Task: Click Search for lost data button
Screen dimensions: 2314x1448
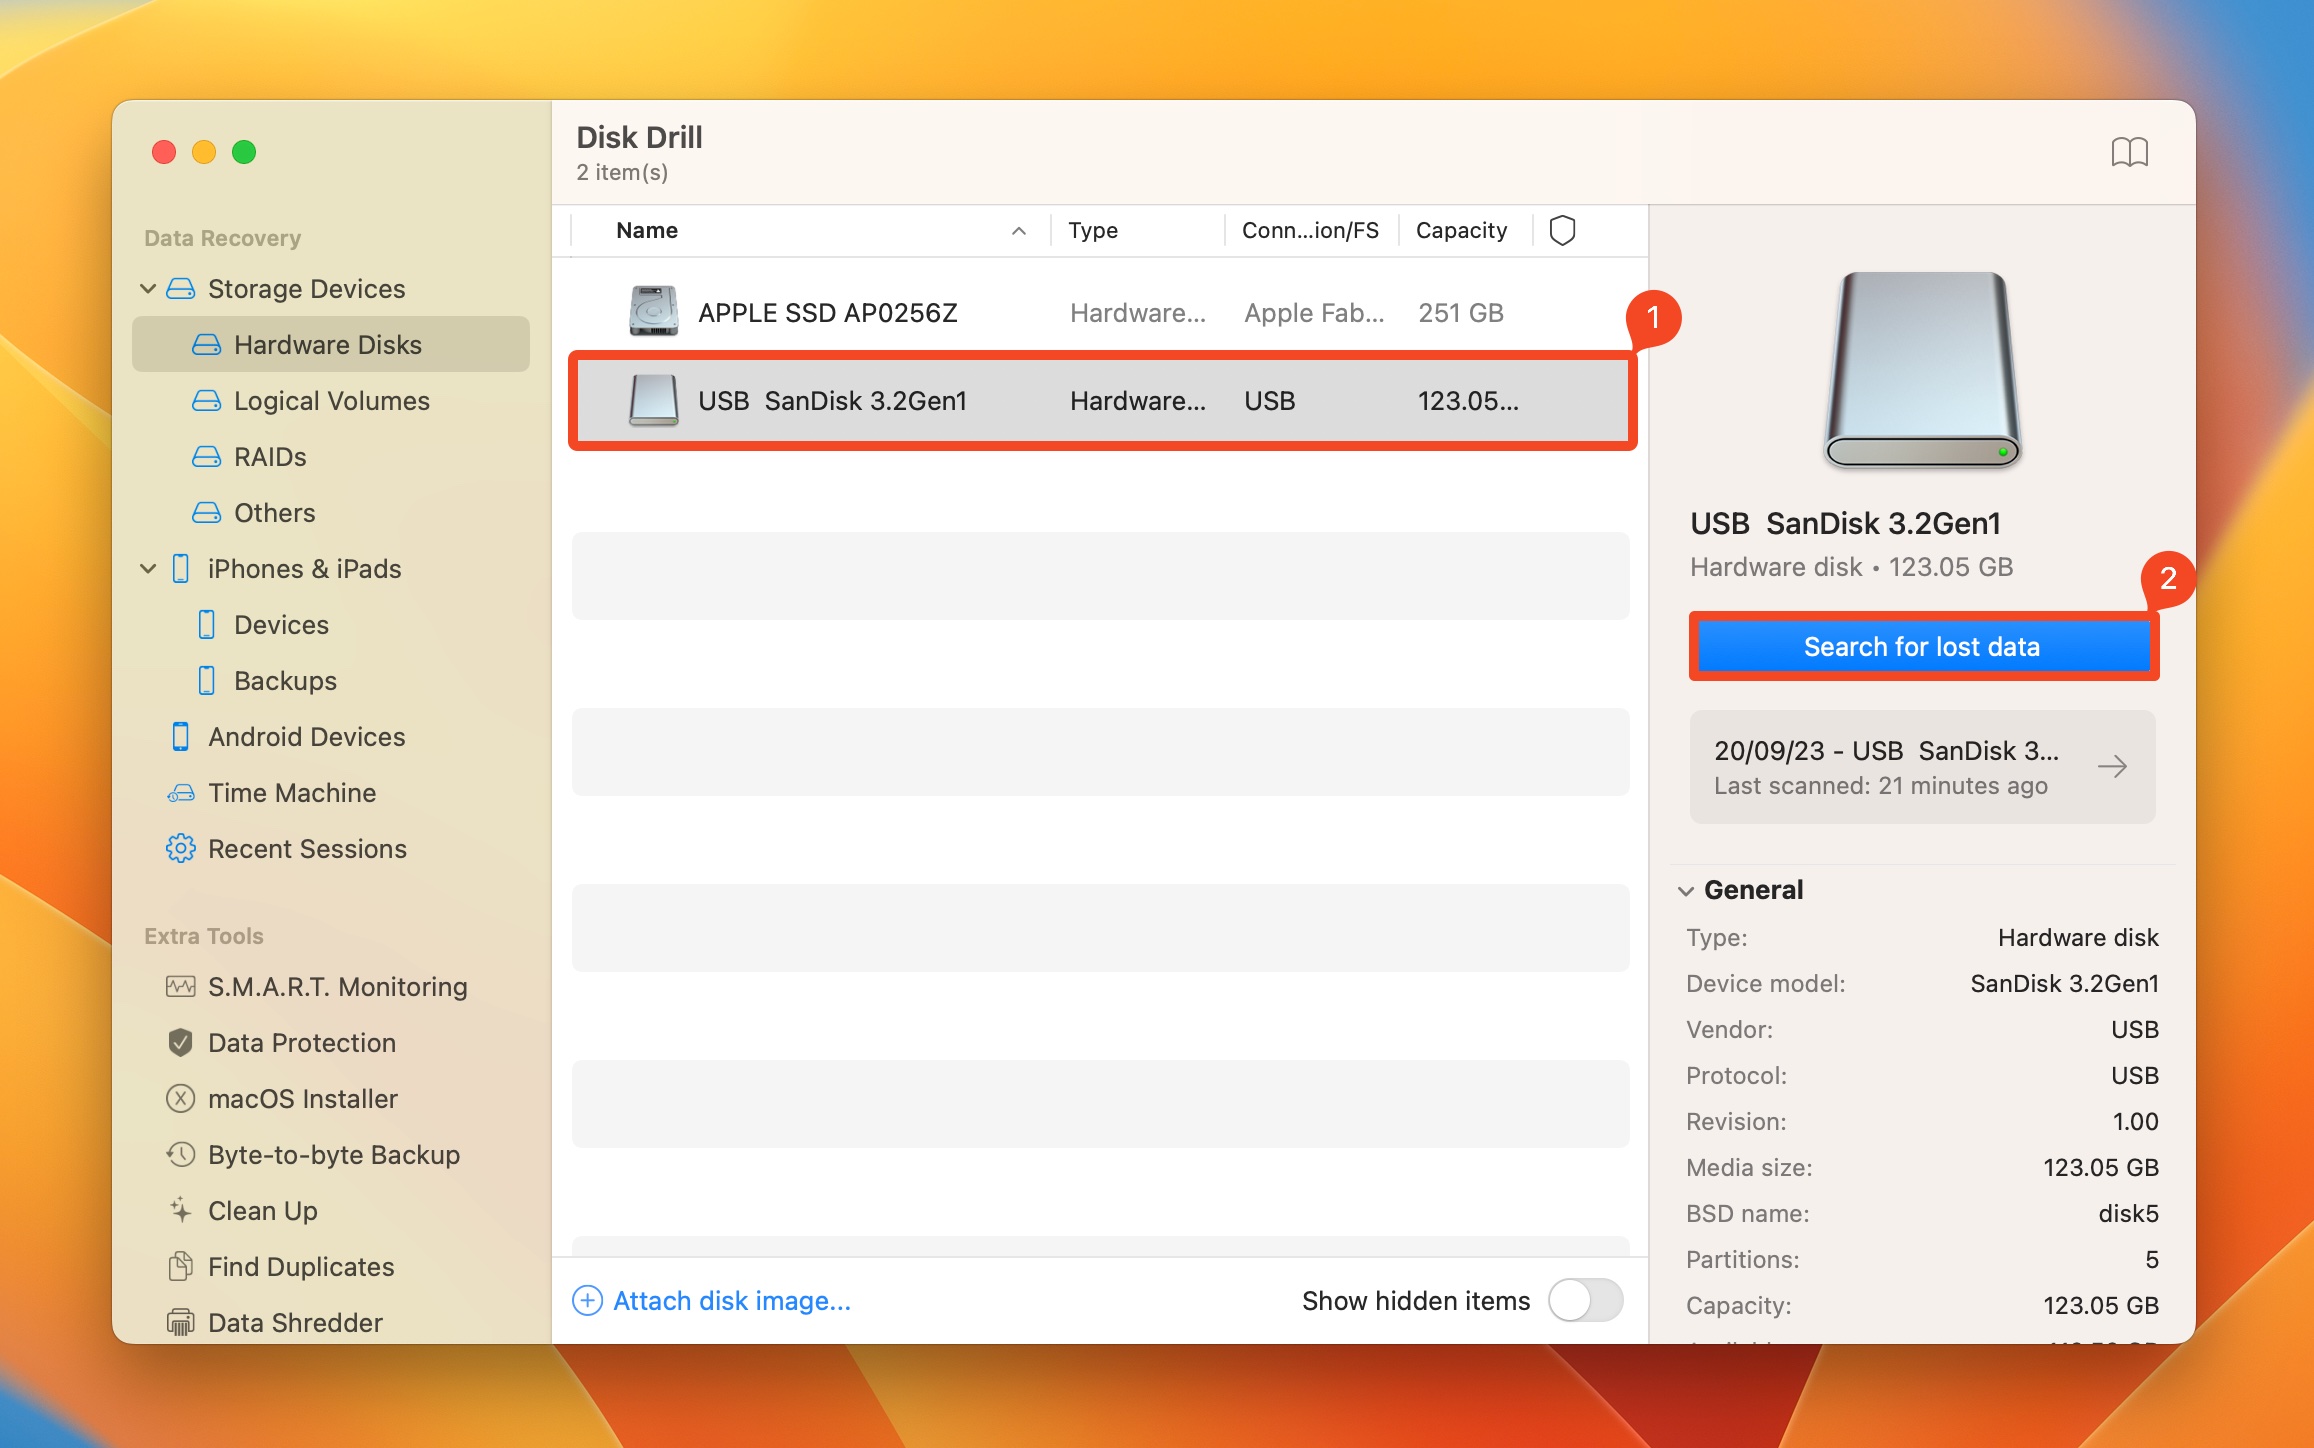Action: (1920, 646)
